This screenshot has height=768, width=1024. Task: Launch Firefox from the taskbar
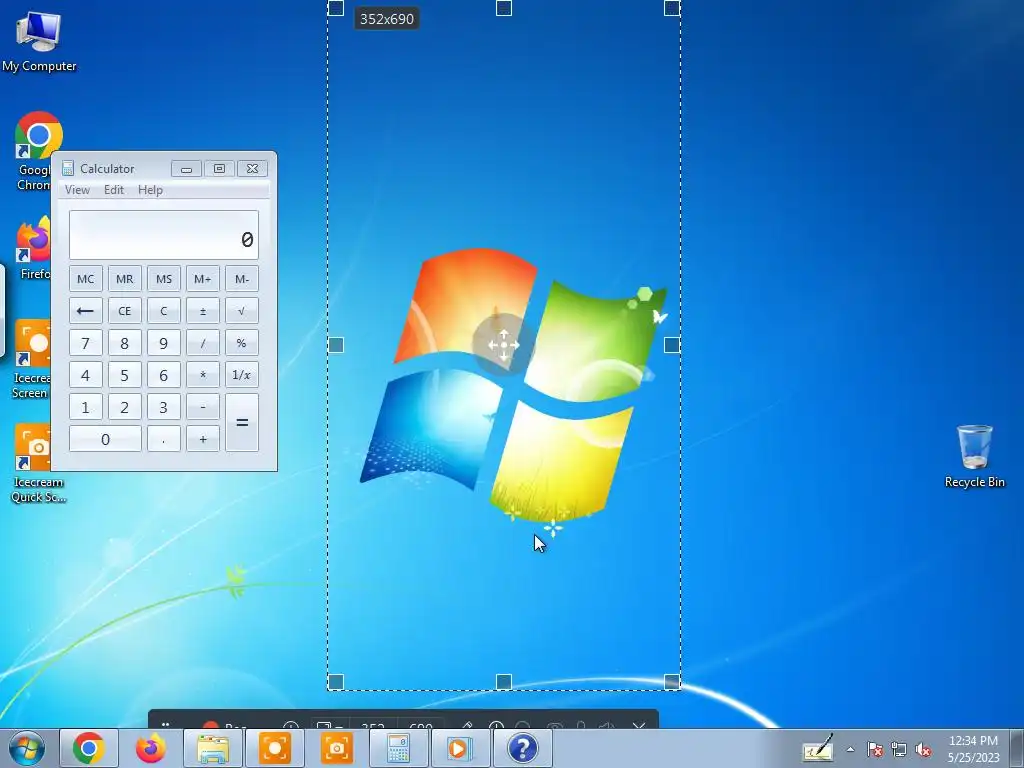(x=151, y=748)
